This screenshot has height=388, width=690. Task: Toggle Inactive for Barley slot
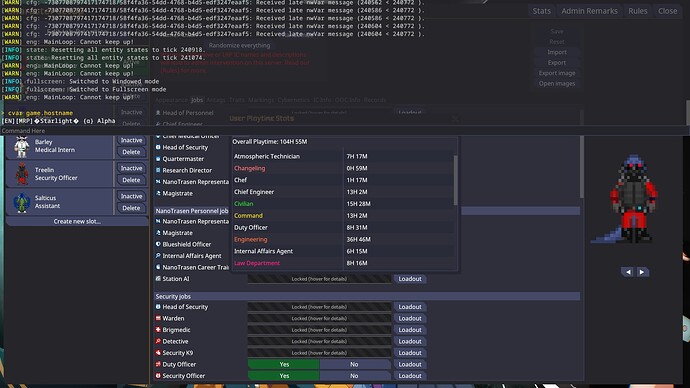click(131, 140)
